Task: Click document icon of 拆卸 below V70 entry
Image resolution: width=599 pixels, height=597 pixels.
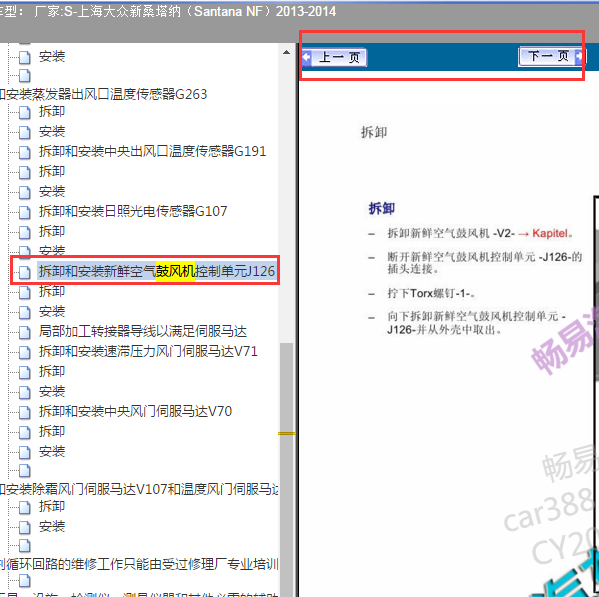Action: tap(25, 432)
